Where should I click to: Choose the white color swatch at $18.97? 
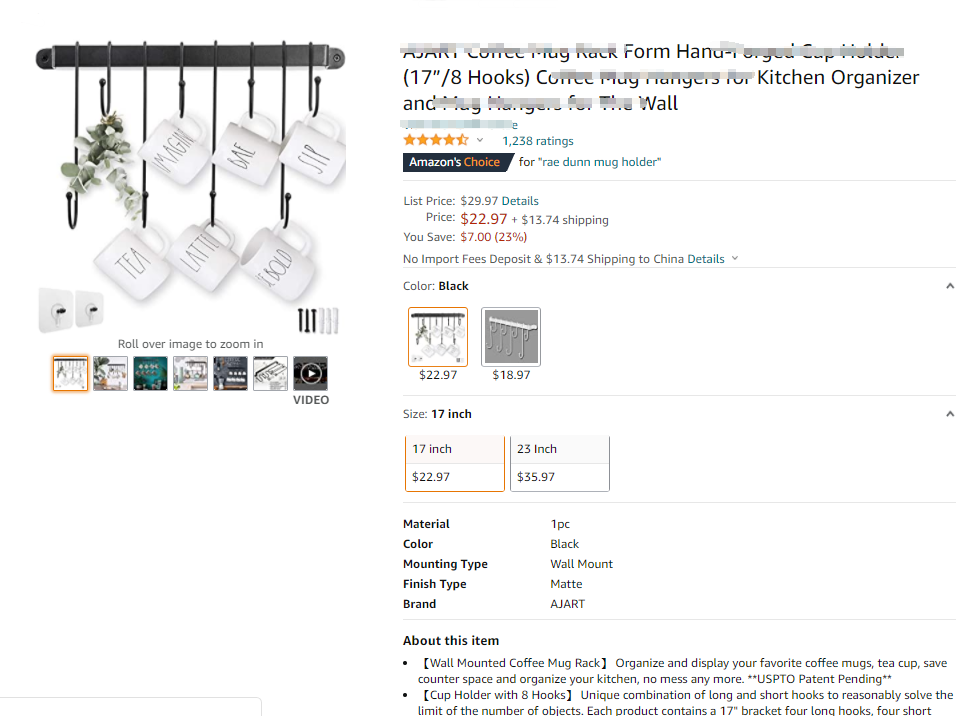[x=511, y=337]
